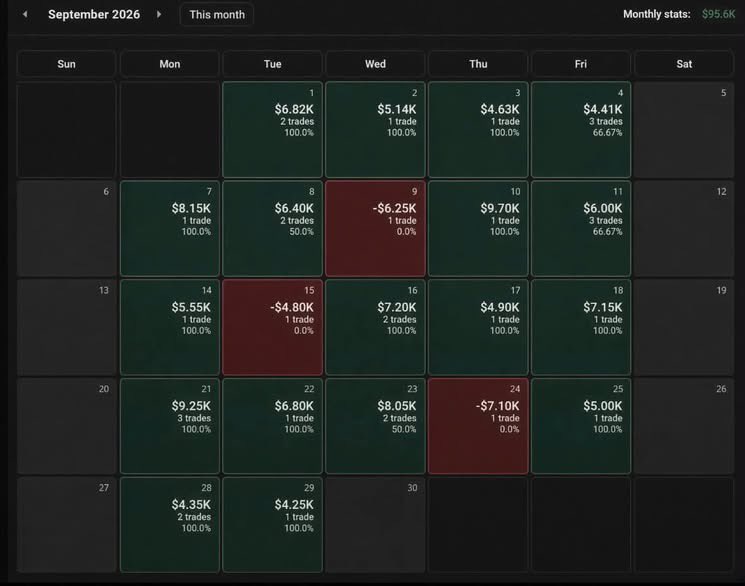Select empty Saturday 19 day cell
Screen dimensions: 745x586
684,327
